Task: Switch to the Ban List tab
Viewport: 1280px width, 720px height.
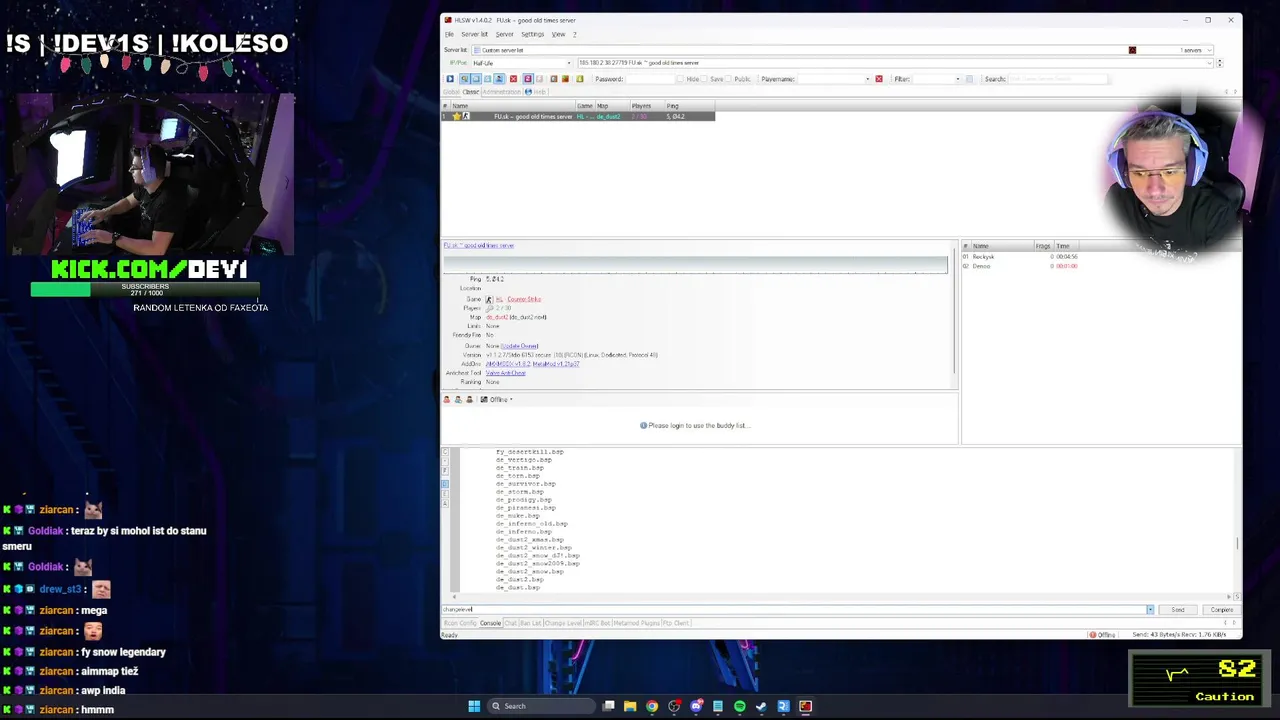Action: tap(531, 623)
